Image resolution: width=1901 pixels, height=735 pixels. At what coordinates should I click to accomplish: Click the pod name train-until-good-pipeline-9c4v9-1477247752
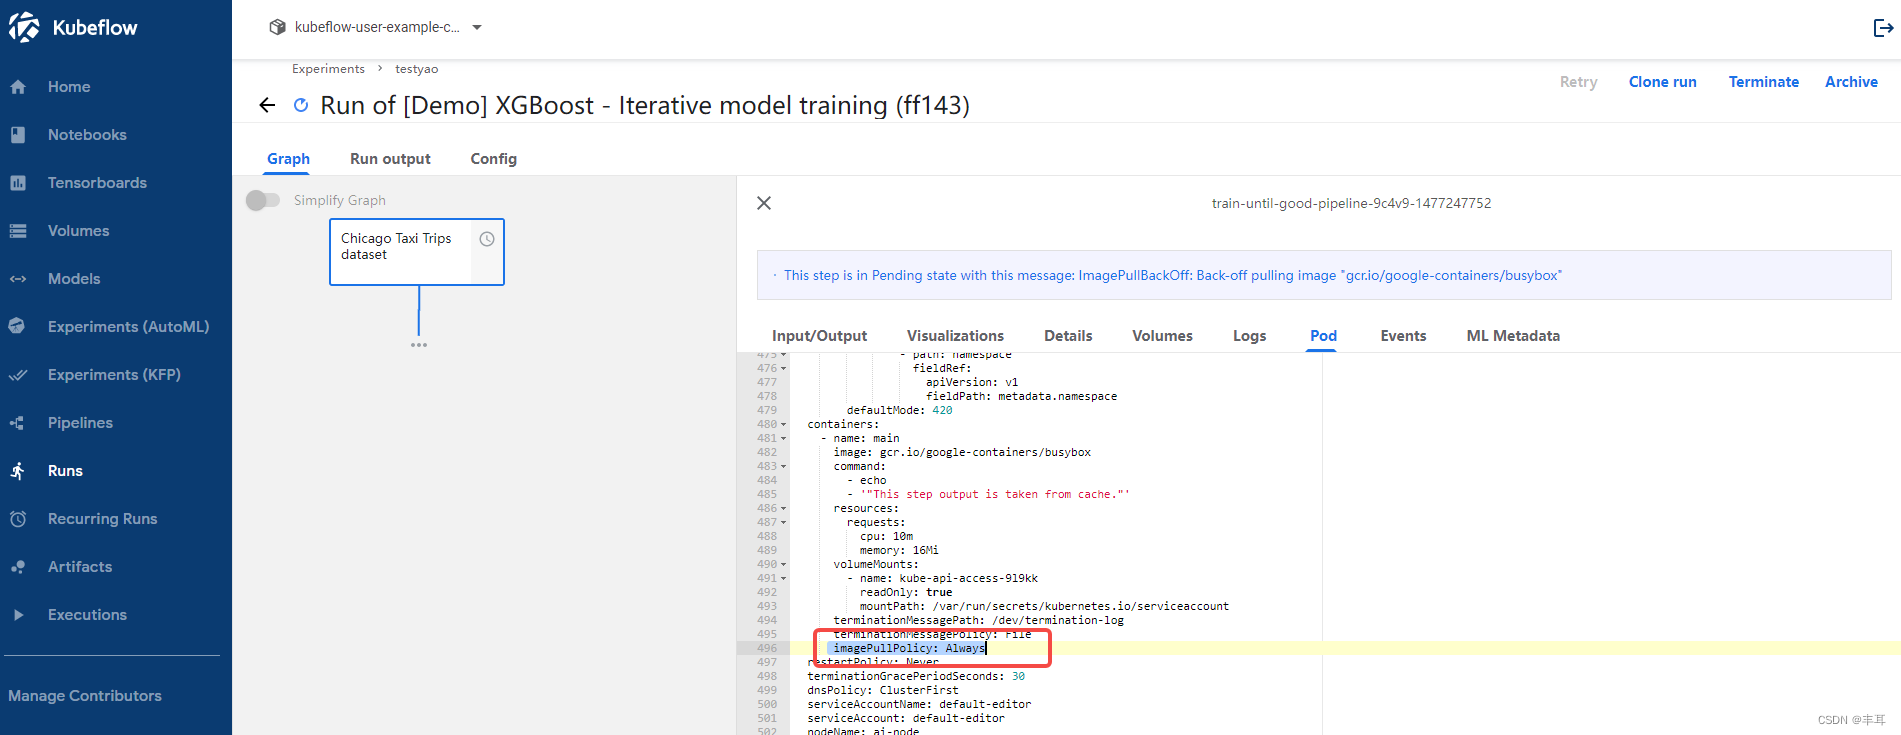click(x=1351, y=203)
